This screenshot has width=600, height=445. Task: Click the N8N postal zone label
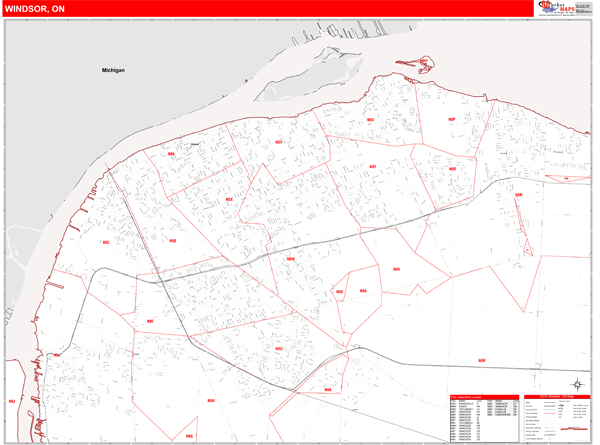tap(518, 195)
